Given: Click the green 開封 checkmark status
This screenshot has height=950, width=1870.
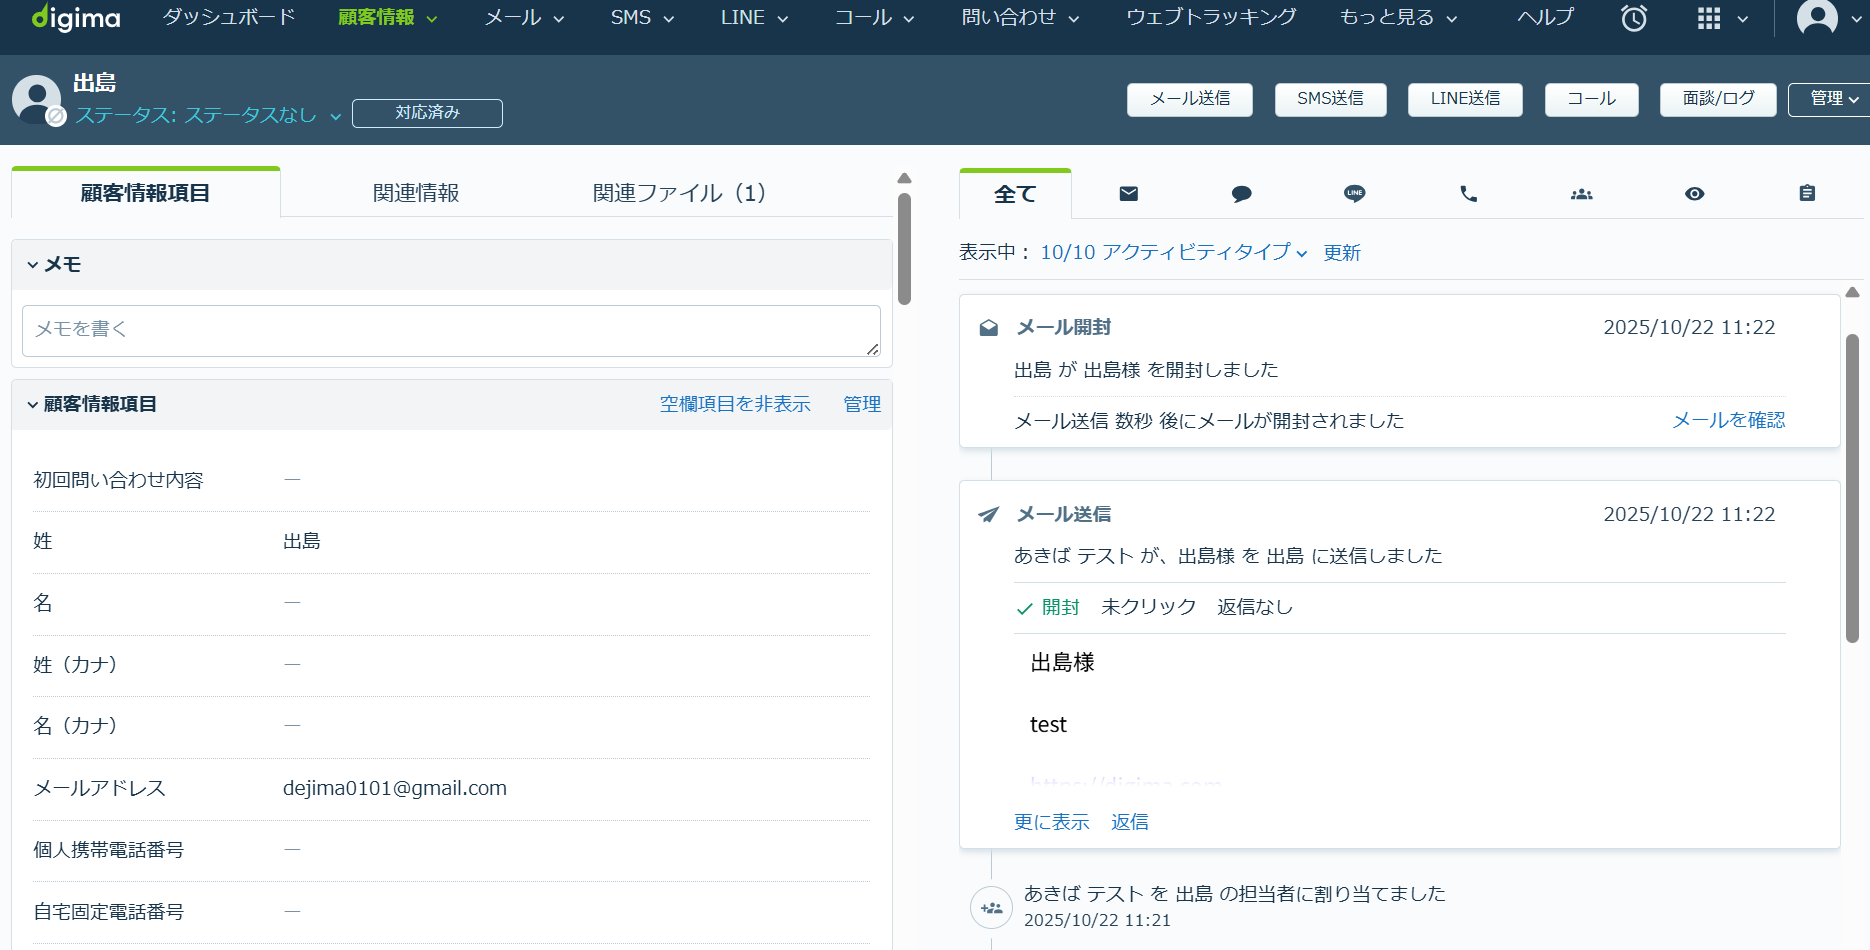Looking at the screenshot, I should coord(1048,607).
